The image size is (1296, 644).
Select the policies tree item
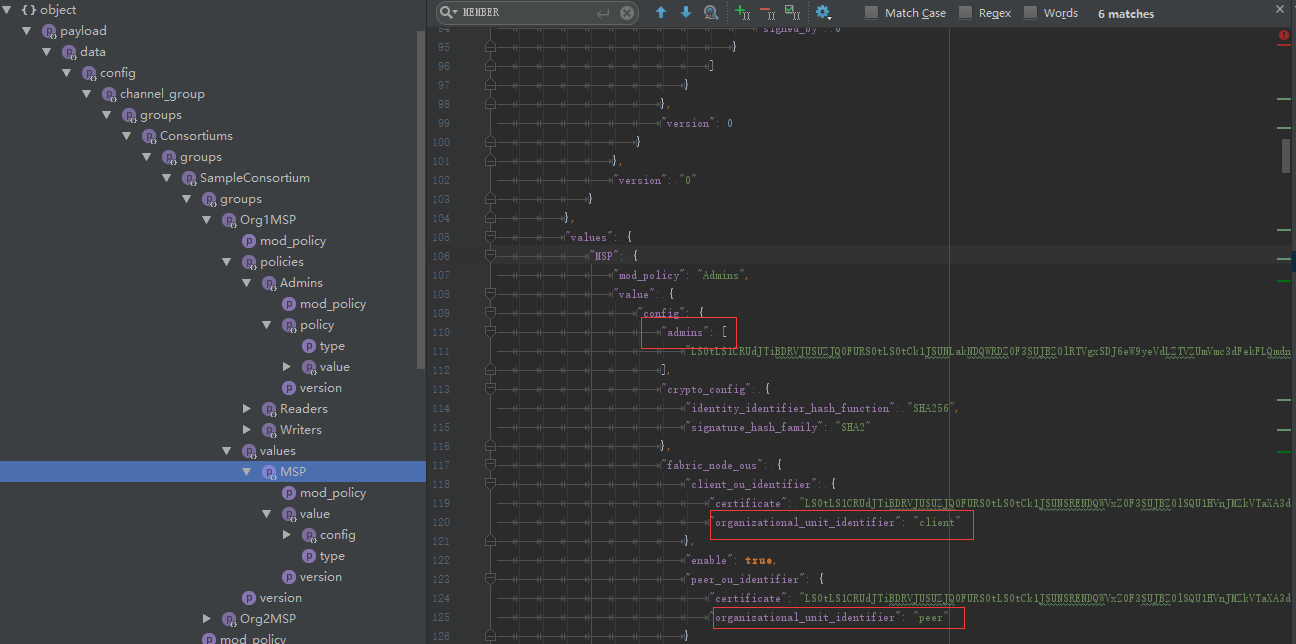[x=282, y=262]
